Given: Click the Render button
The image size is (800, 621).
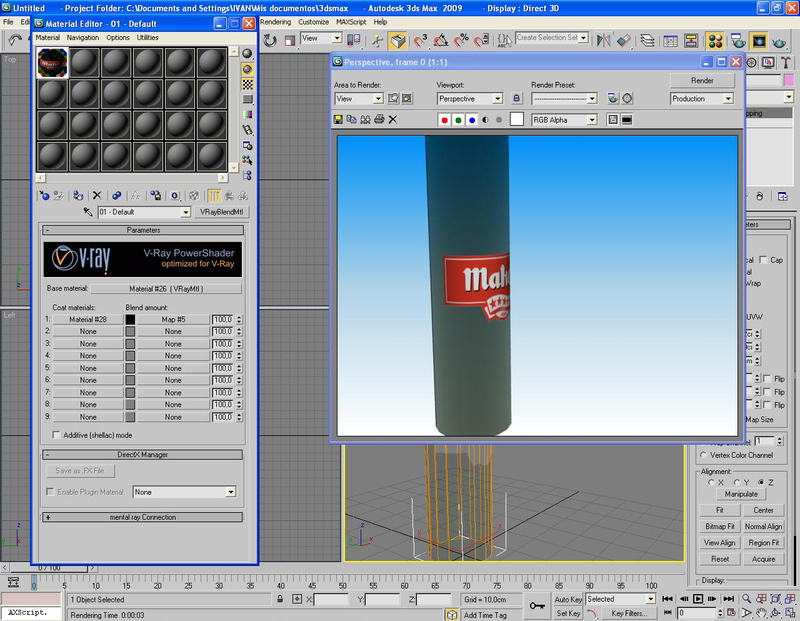Looking at the screenshot, I should coord(702,80).
